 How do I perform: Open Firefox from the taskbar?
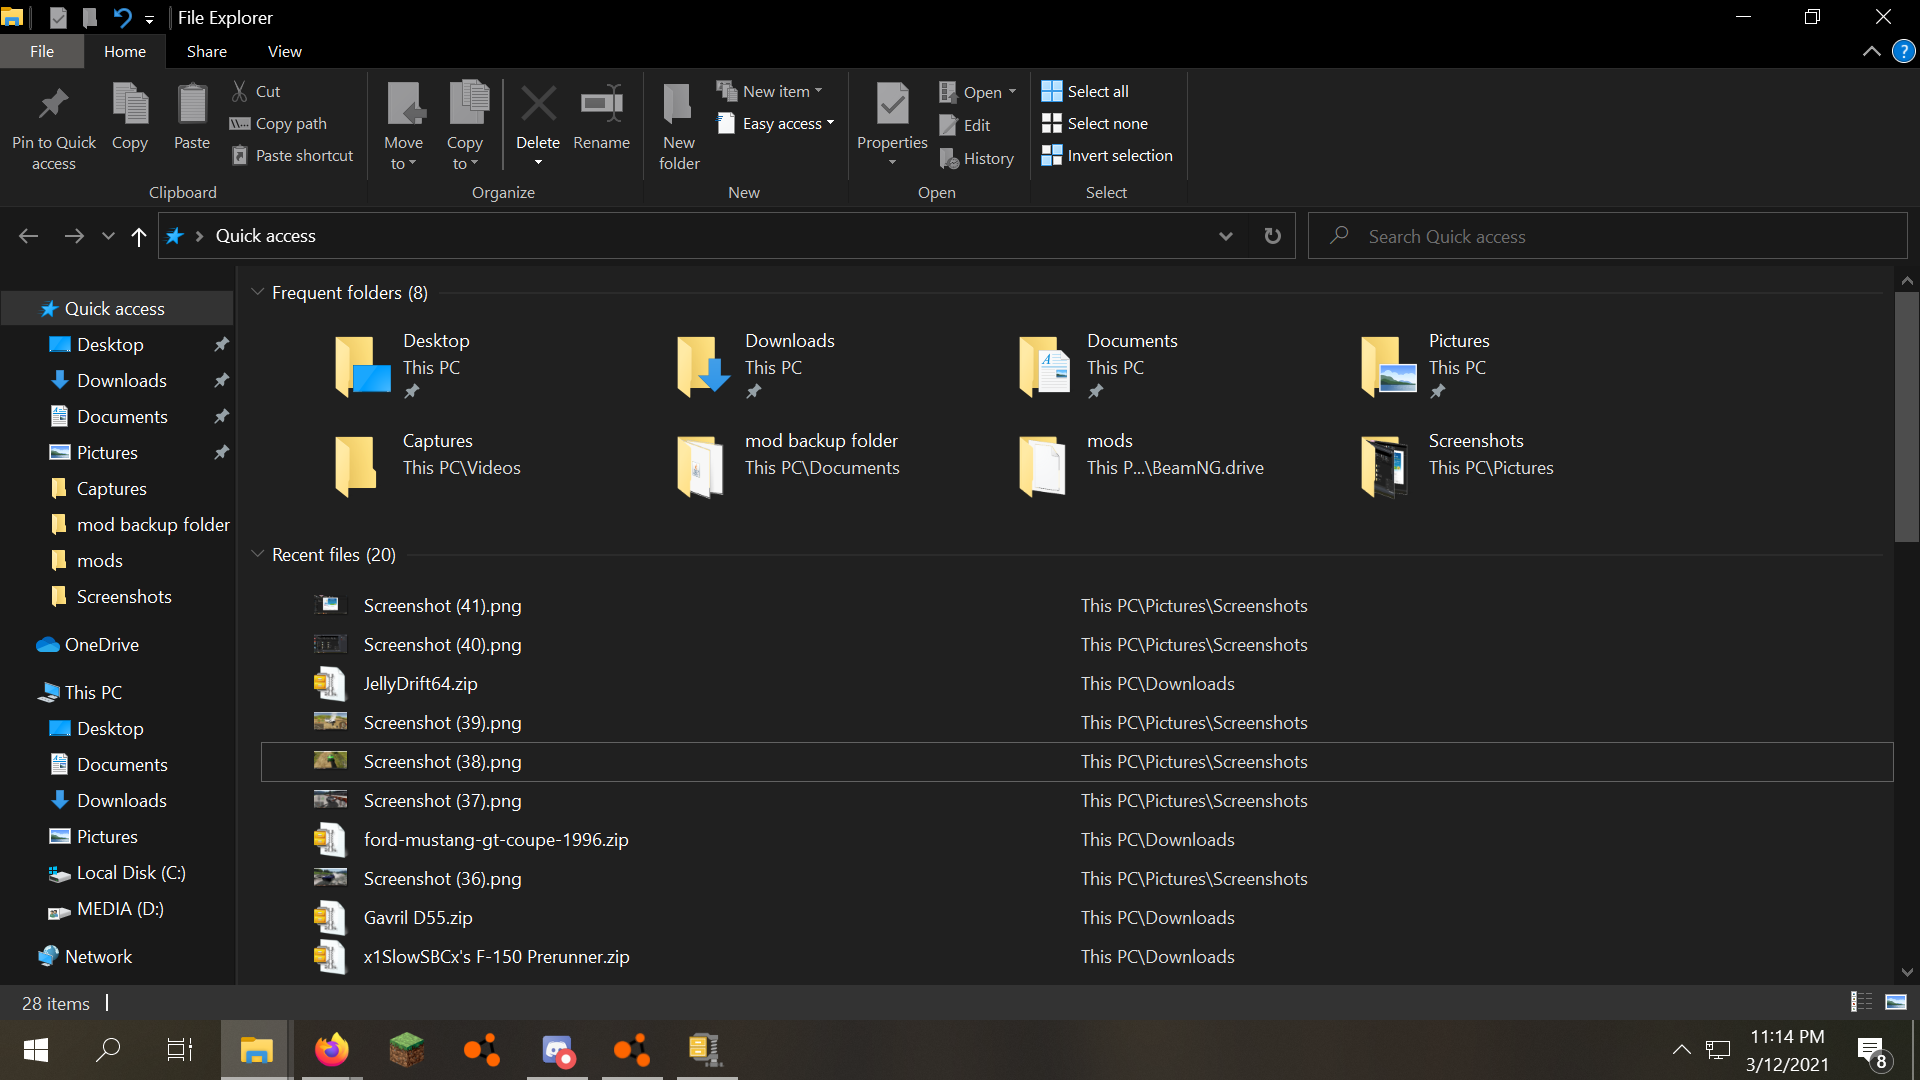pos(331,1050)
